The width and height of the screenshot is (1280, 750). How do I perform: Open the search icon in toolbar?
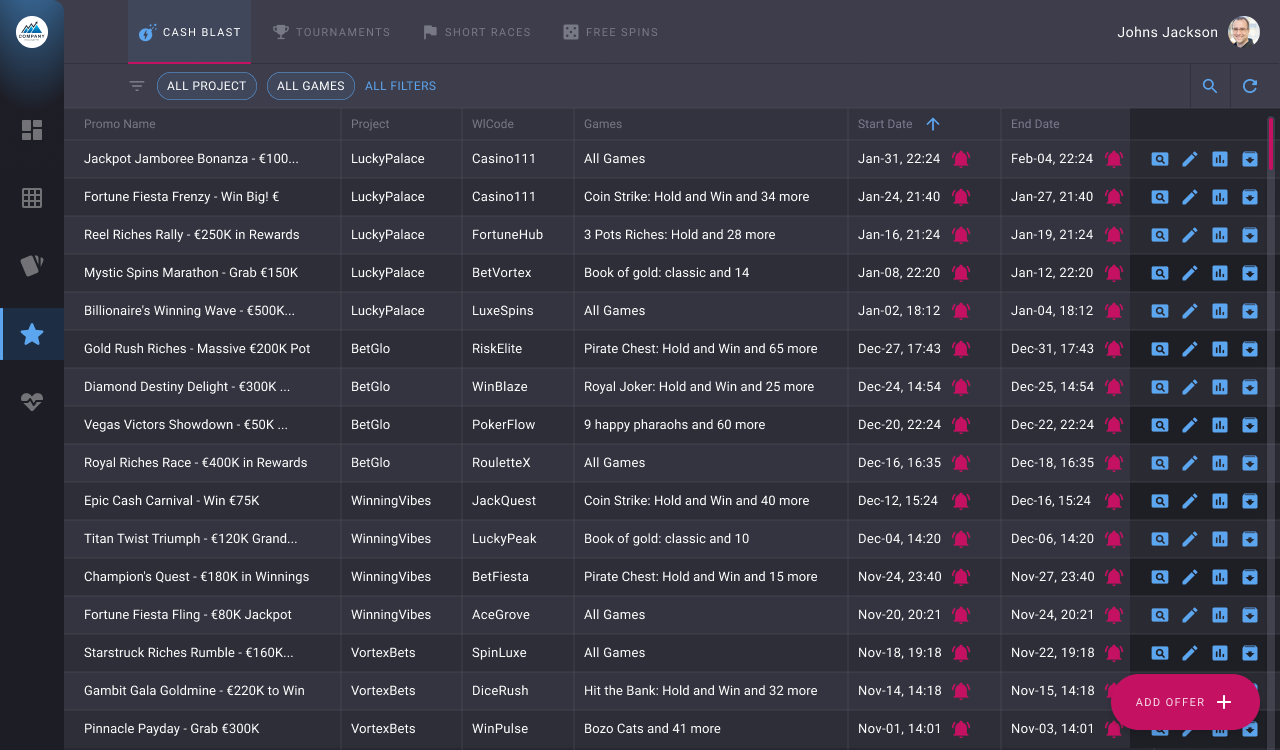[x=1210, y=86]
